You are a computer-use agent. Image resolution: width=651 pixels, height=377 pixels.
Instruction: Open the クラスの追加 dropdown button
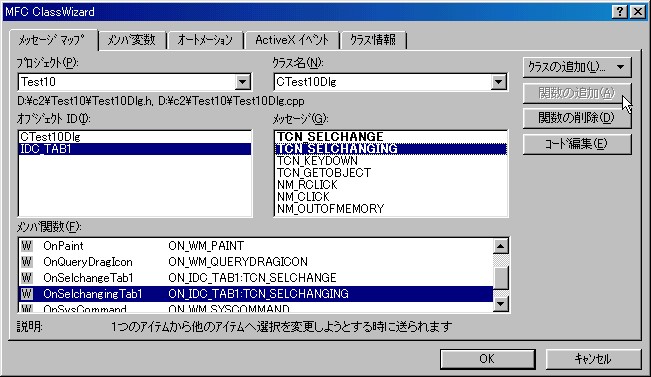point(577,67)
